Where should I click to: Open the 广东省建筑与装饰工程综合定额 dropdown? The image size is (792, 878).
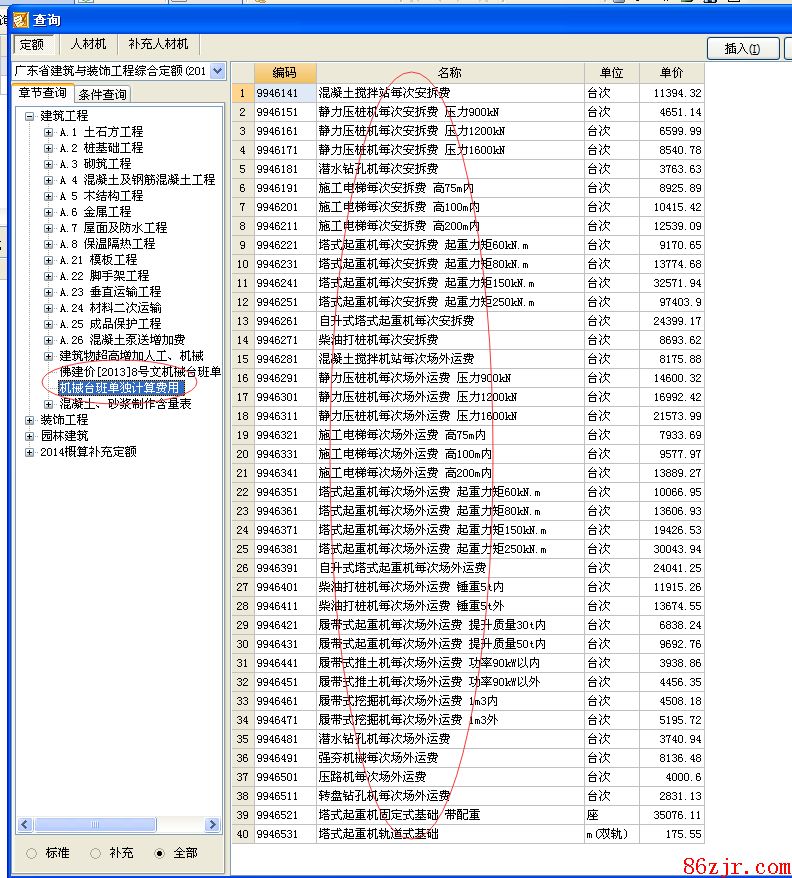(218, 71)
